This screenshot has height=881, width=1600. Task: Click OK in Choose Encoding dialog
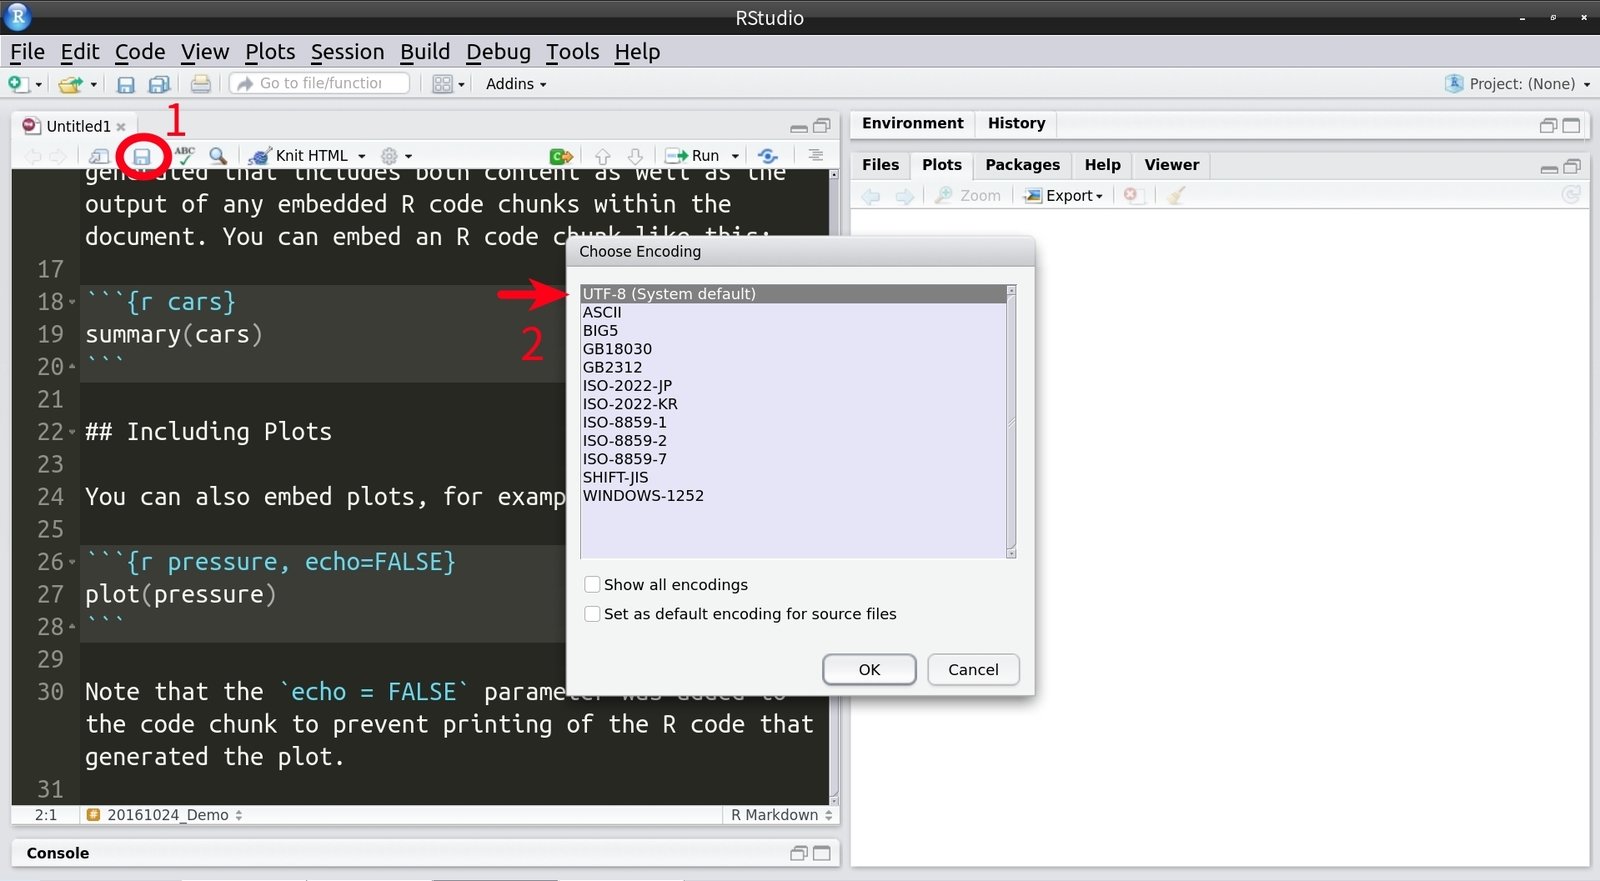click(869, 670)
